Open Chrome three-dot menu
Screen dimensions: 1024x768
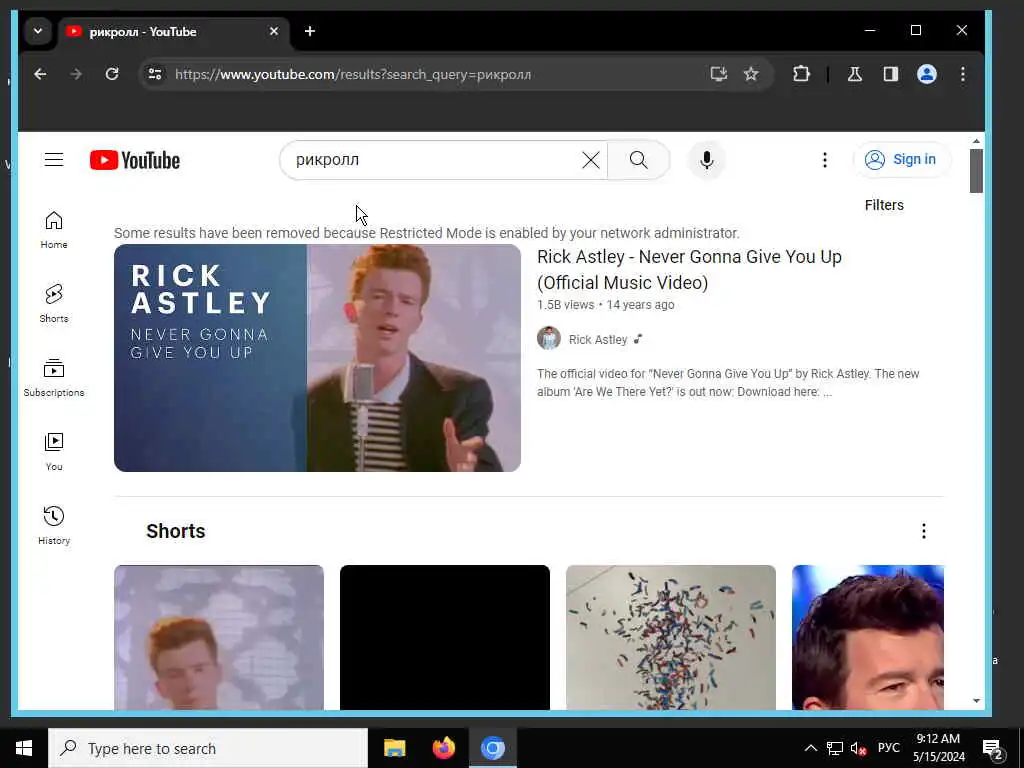[x=963, y=74]
